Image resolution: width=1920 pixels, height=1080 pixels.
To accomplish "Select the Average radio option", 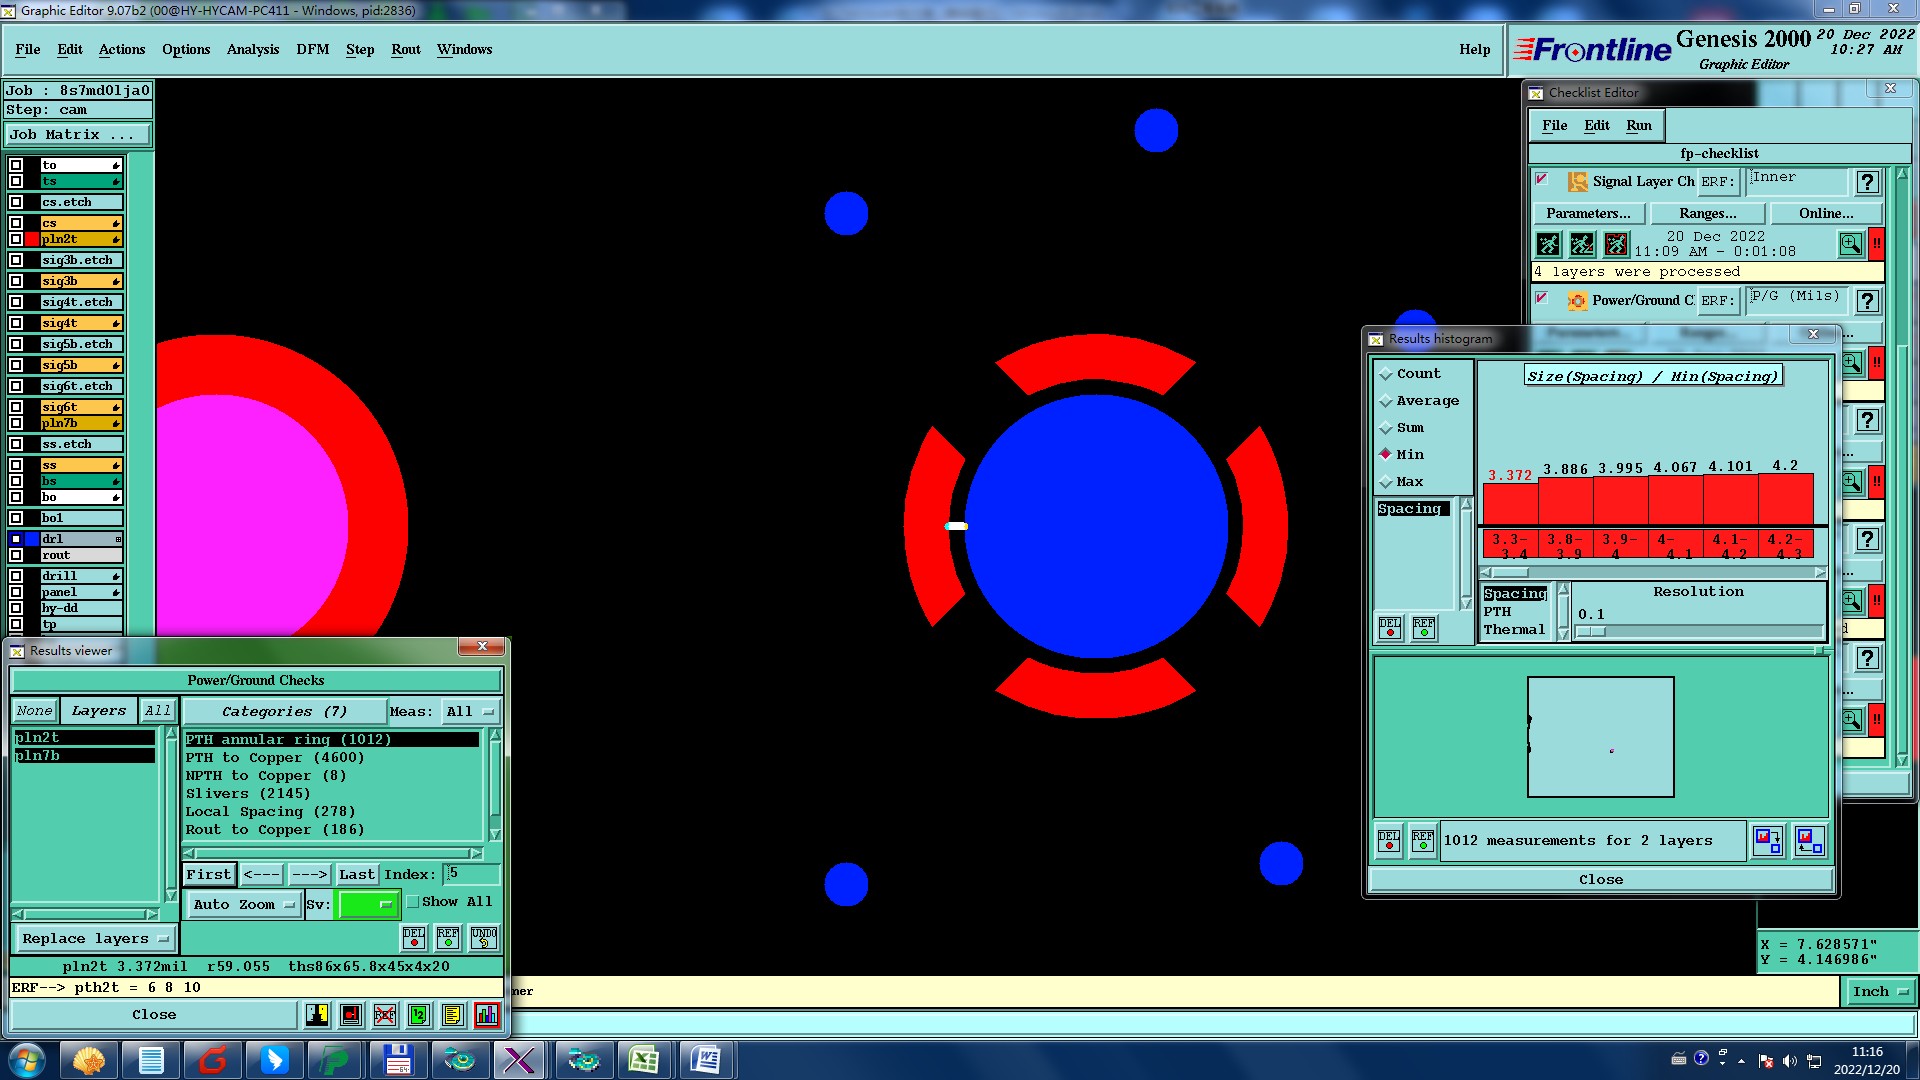I will pyautogui.click(x=1386, y=401).
